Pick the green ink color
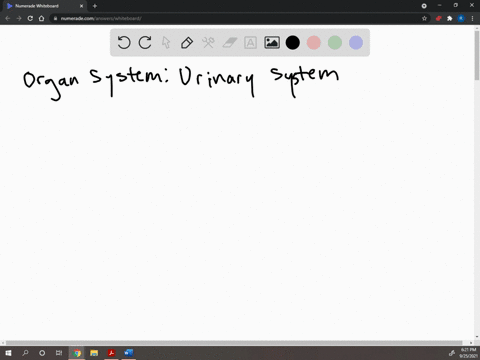 [x=335, y=43]
